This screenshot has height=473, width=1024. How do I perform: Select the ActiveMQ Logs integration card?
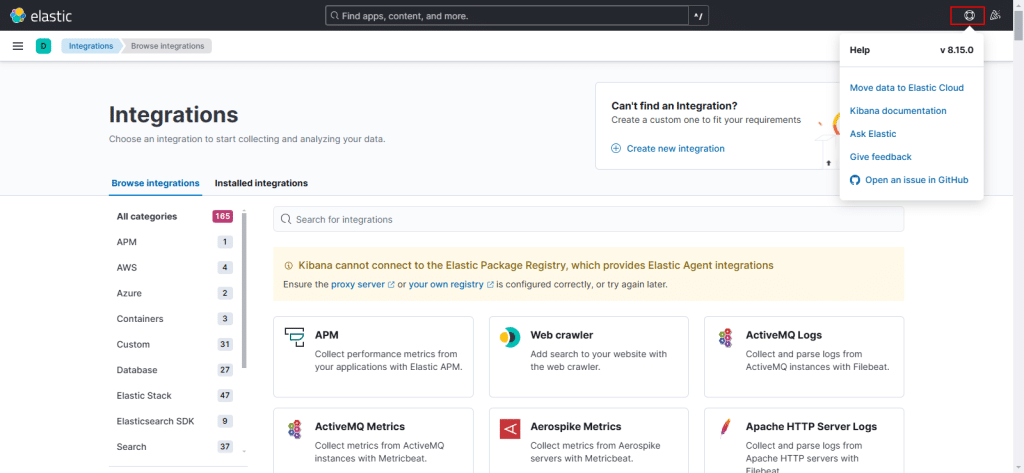pyautogui.click(x=804, y=356)
